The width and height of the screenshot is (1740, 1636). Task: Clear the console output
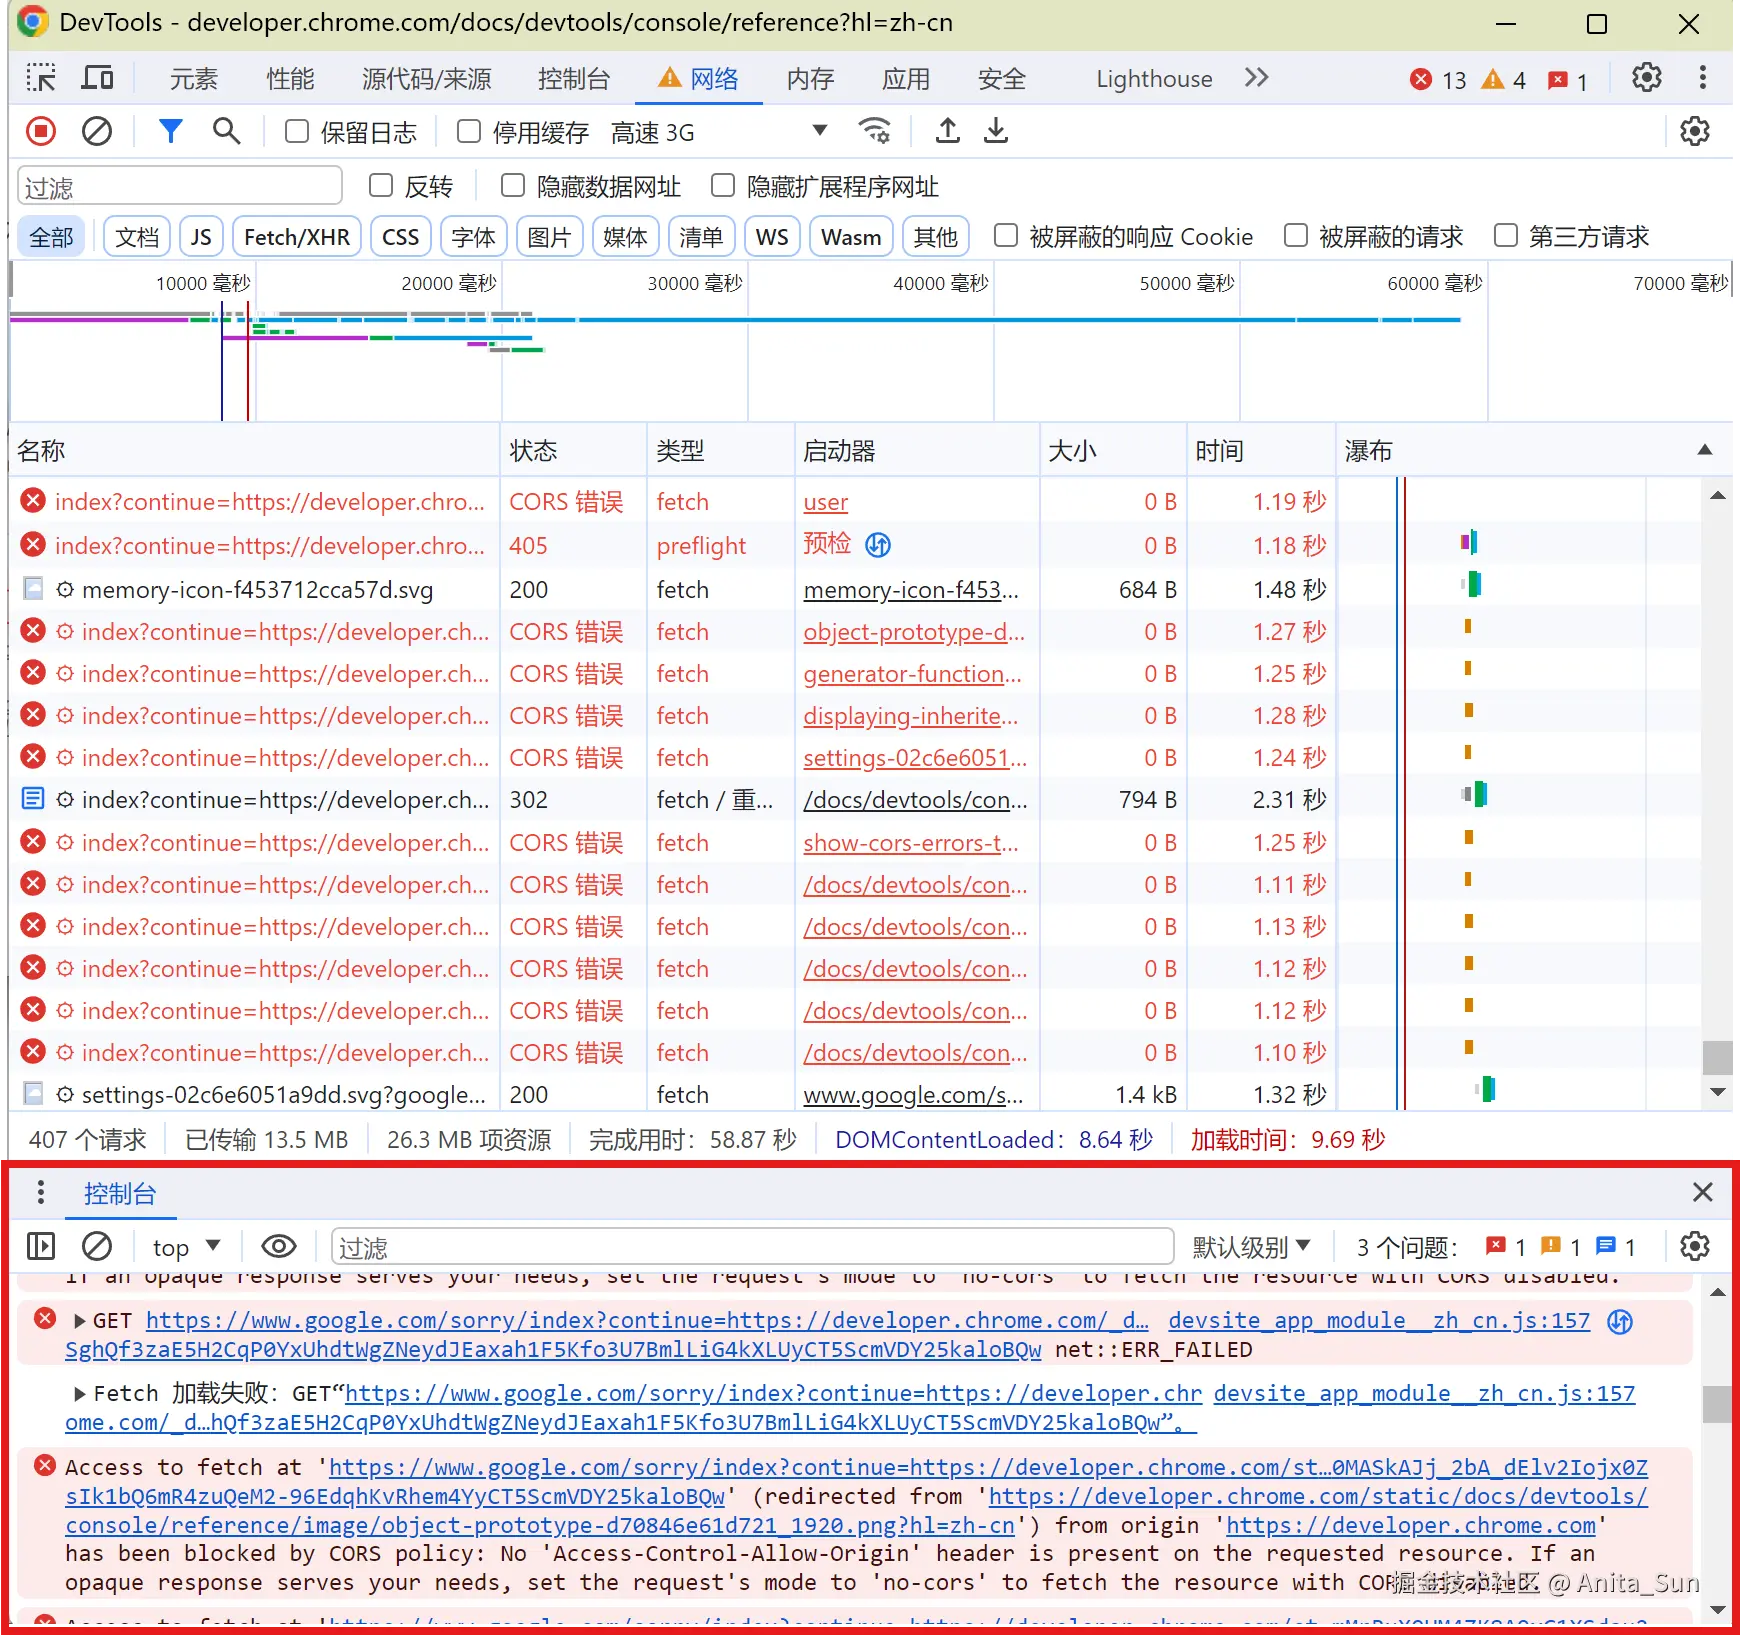click(x=97, y=1246)
